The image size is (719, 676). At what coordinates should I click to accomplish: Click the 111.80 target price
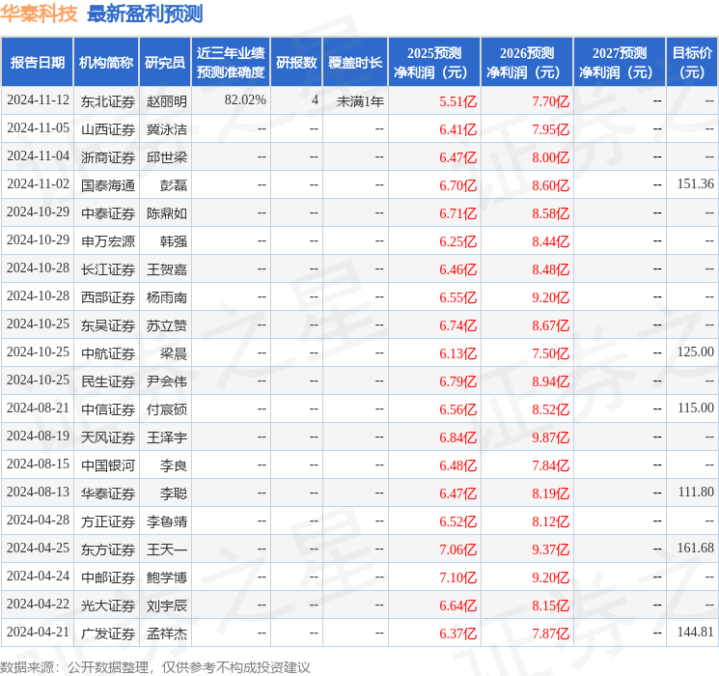696,492
